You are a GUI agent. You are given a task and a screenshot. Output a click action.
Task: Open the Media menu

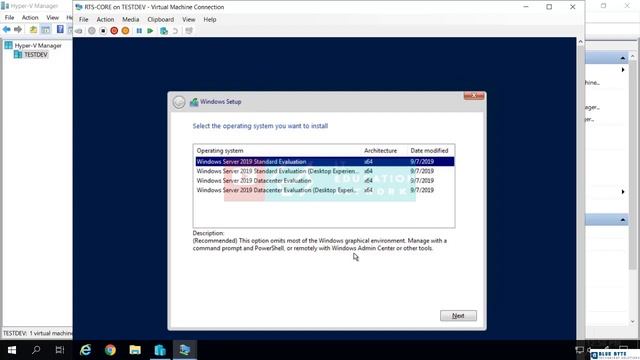click(131, 20)
